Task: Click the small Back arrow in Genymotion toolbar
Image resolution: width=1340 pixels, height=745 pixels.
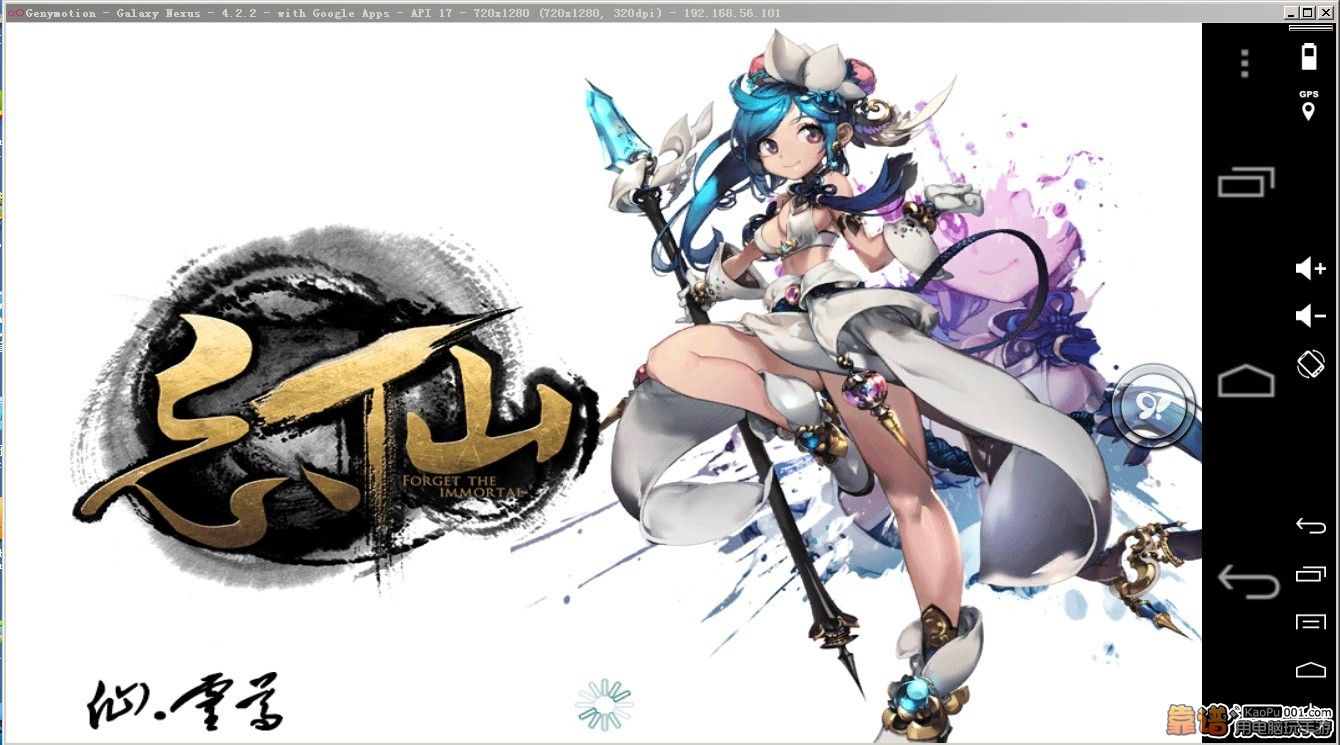Action: tap(1310, 525)
